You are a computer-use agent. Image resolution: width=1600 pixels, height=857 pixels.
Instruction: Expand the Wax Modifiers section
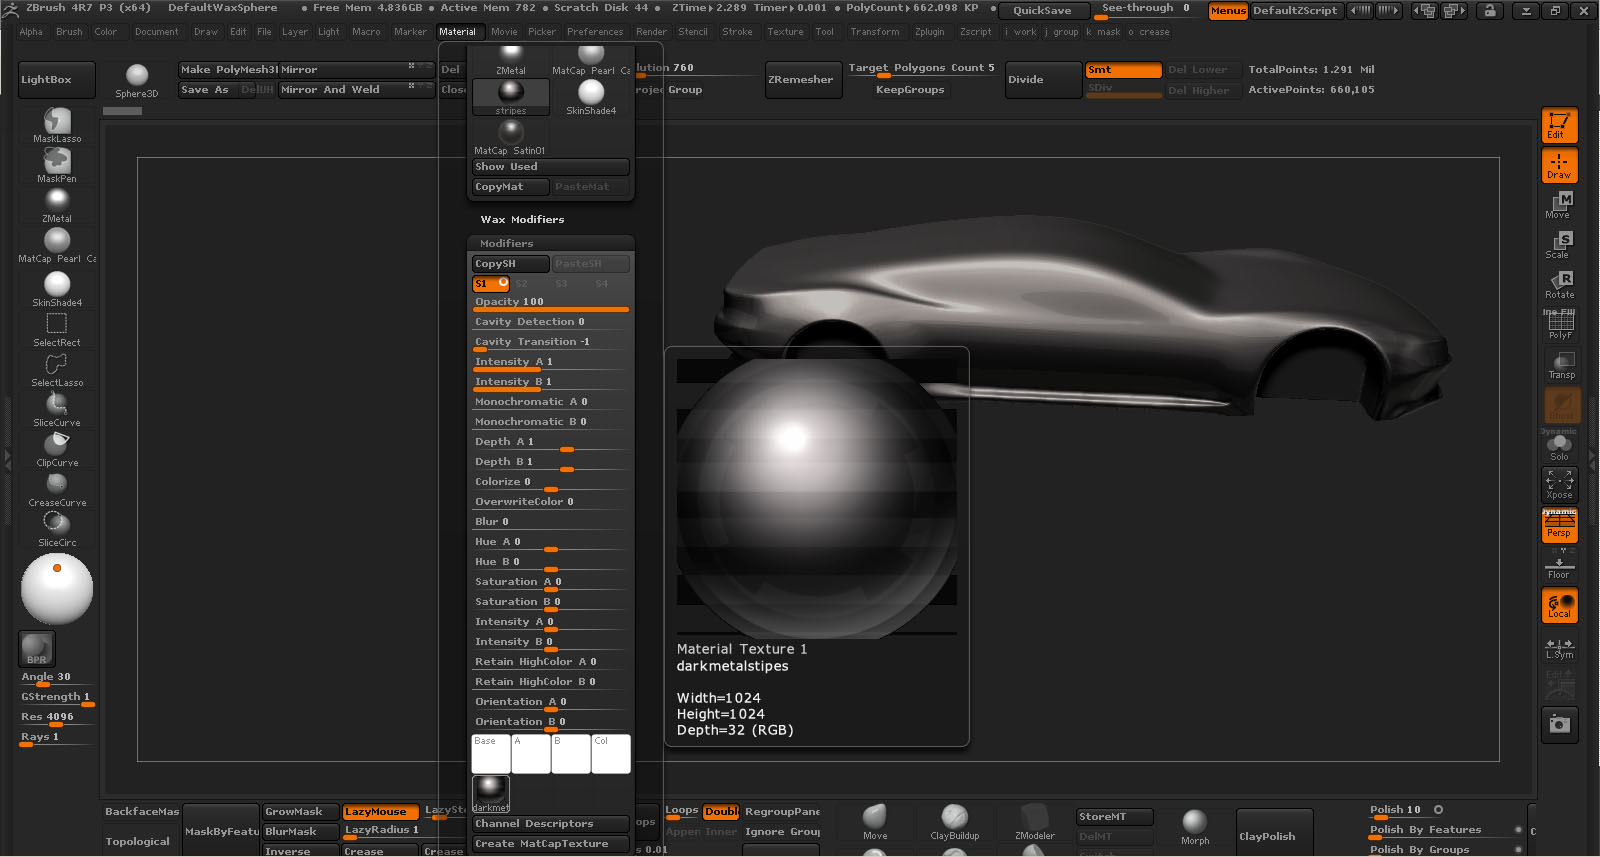point(522,219)
